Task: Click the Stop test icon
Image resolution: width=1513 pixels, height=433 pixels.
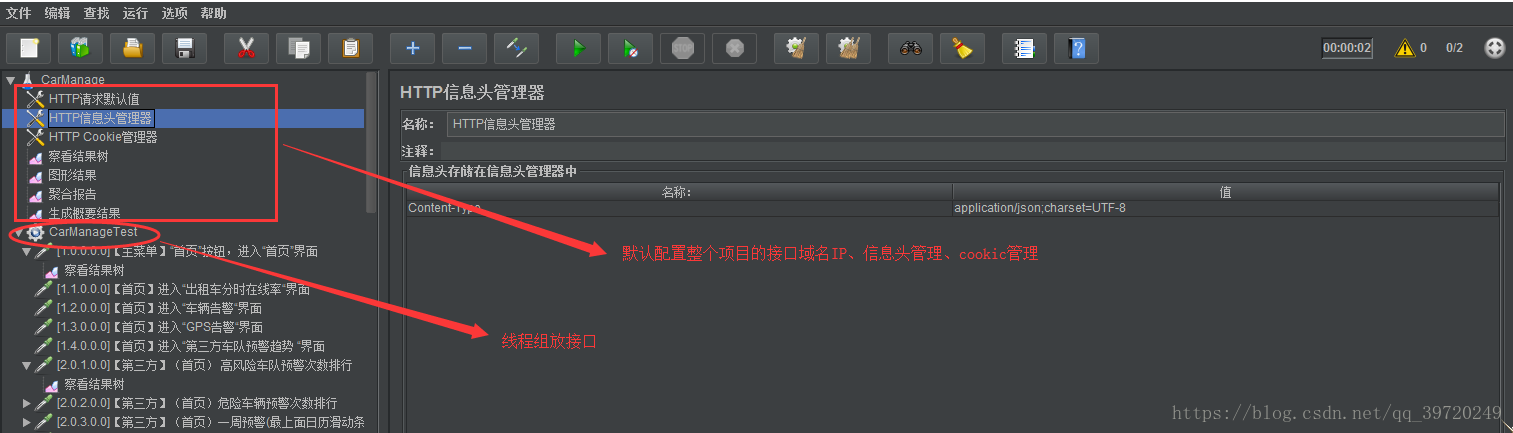Action: [x=683, y=47]
